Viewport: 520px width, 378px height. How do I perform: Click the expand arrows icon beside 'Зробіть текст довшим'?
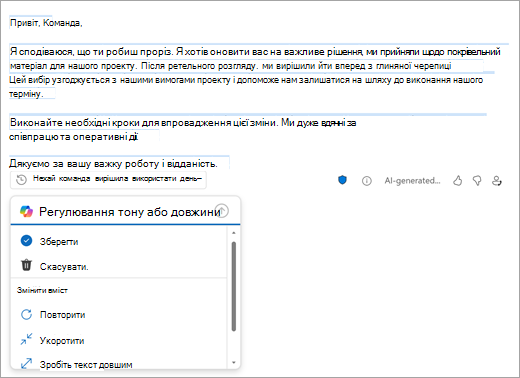[26, 363]
